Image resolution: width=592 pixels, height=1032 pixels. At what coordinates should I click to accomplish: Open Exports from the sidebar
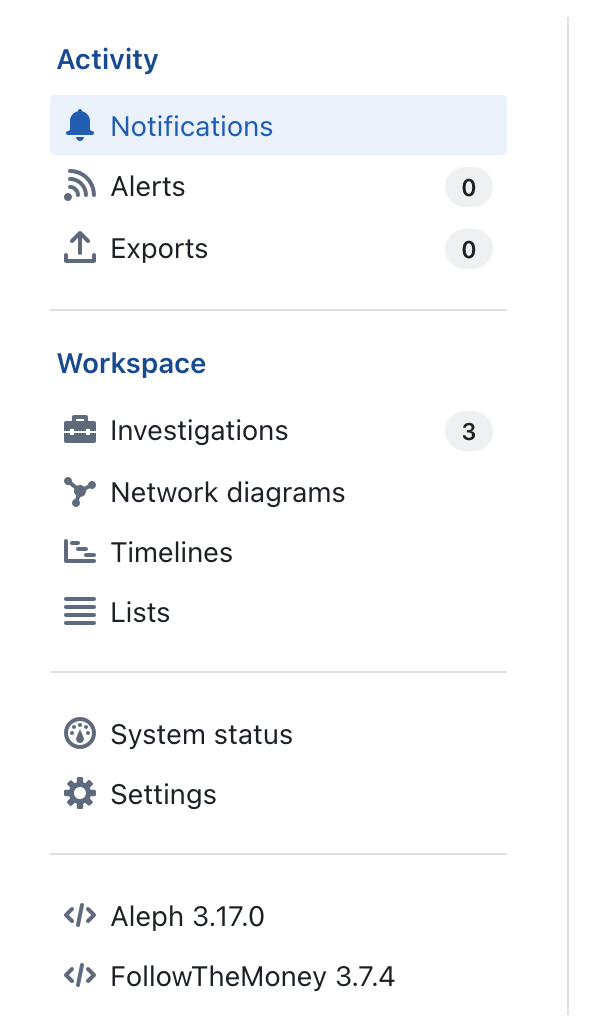coord(279,249)
